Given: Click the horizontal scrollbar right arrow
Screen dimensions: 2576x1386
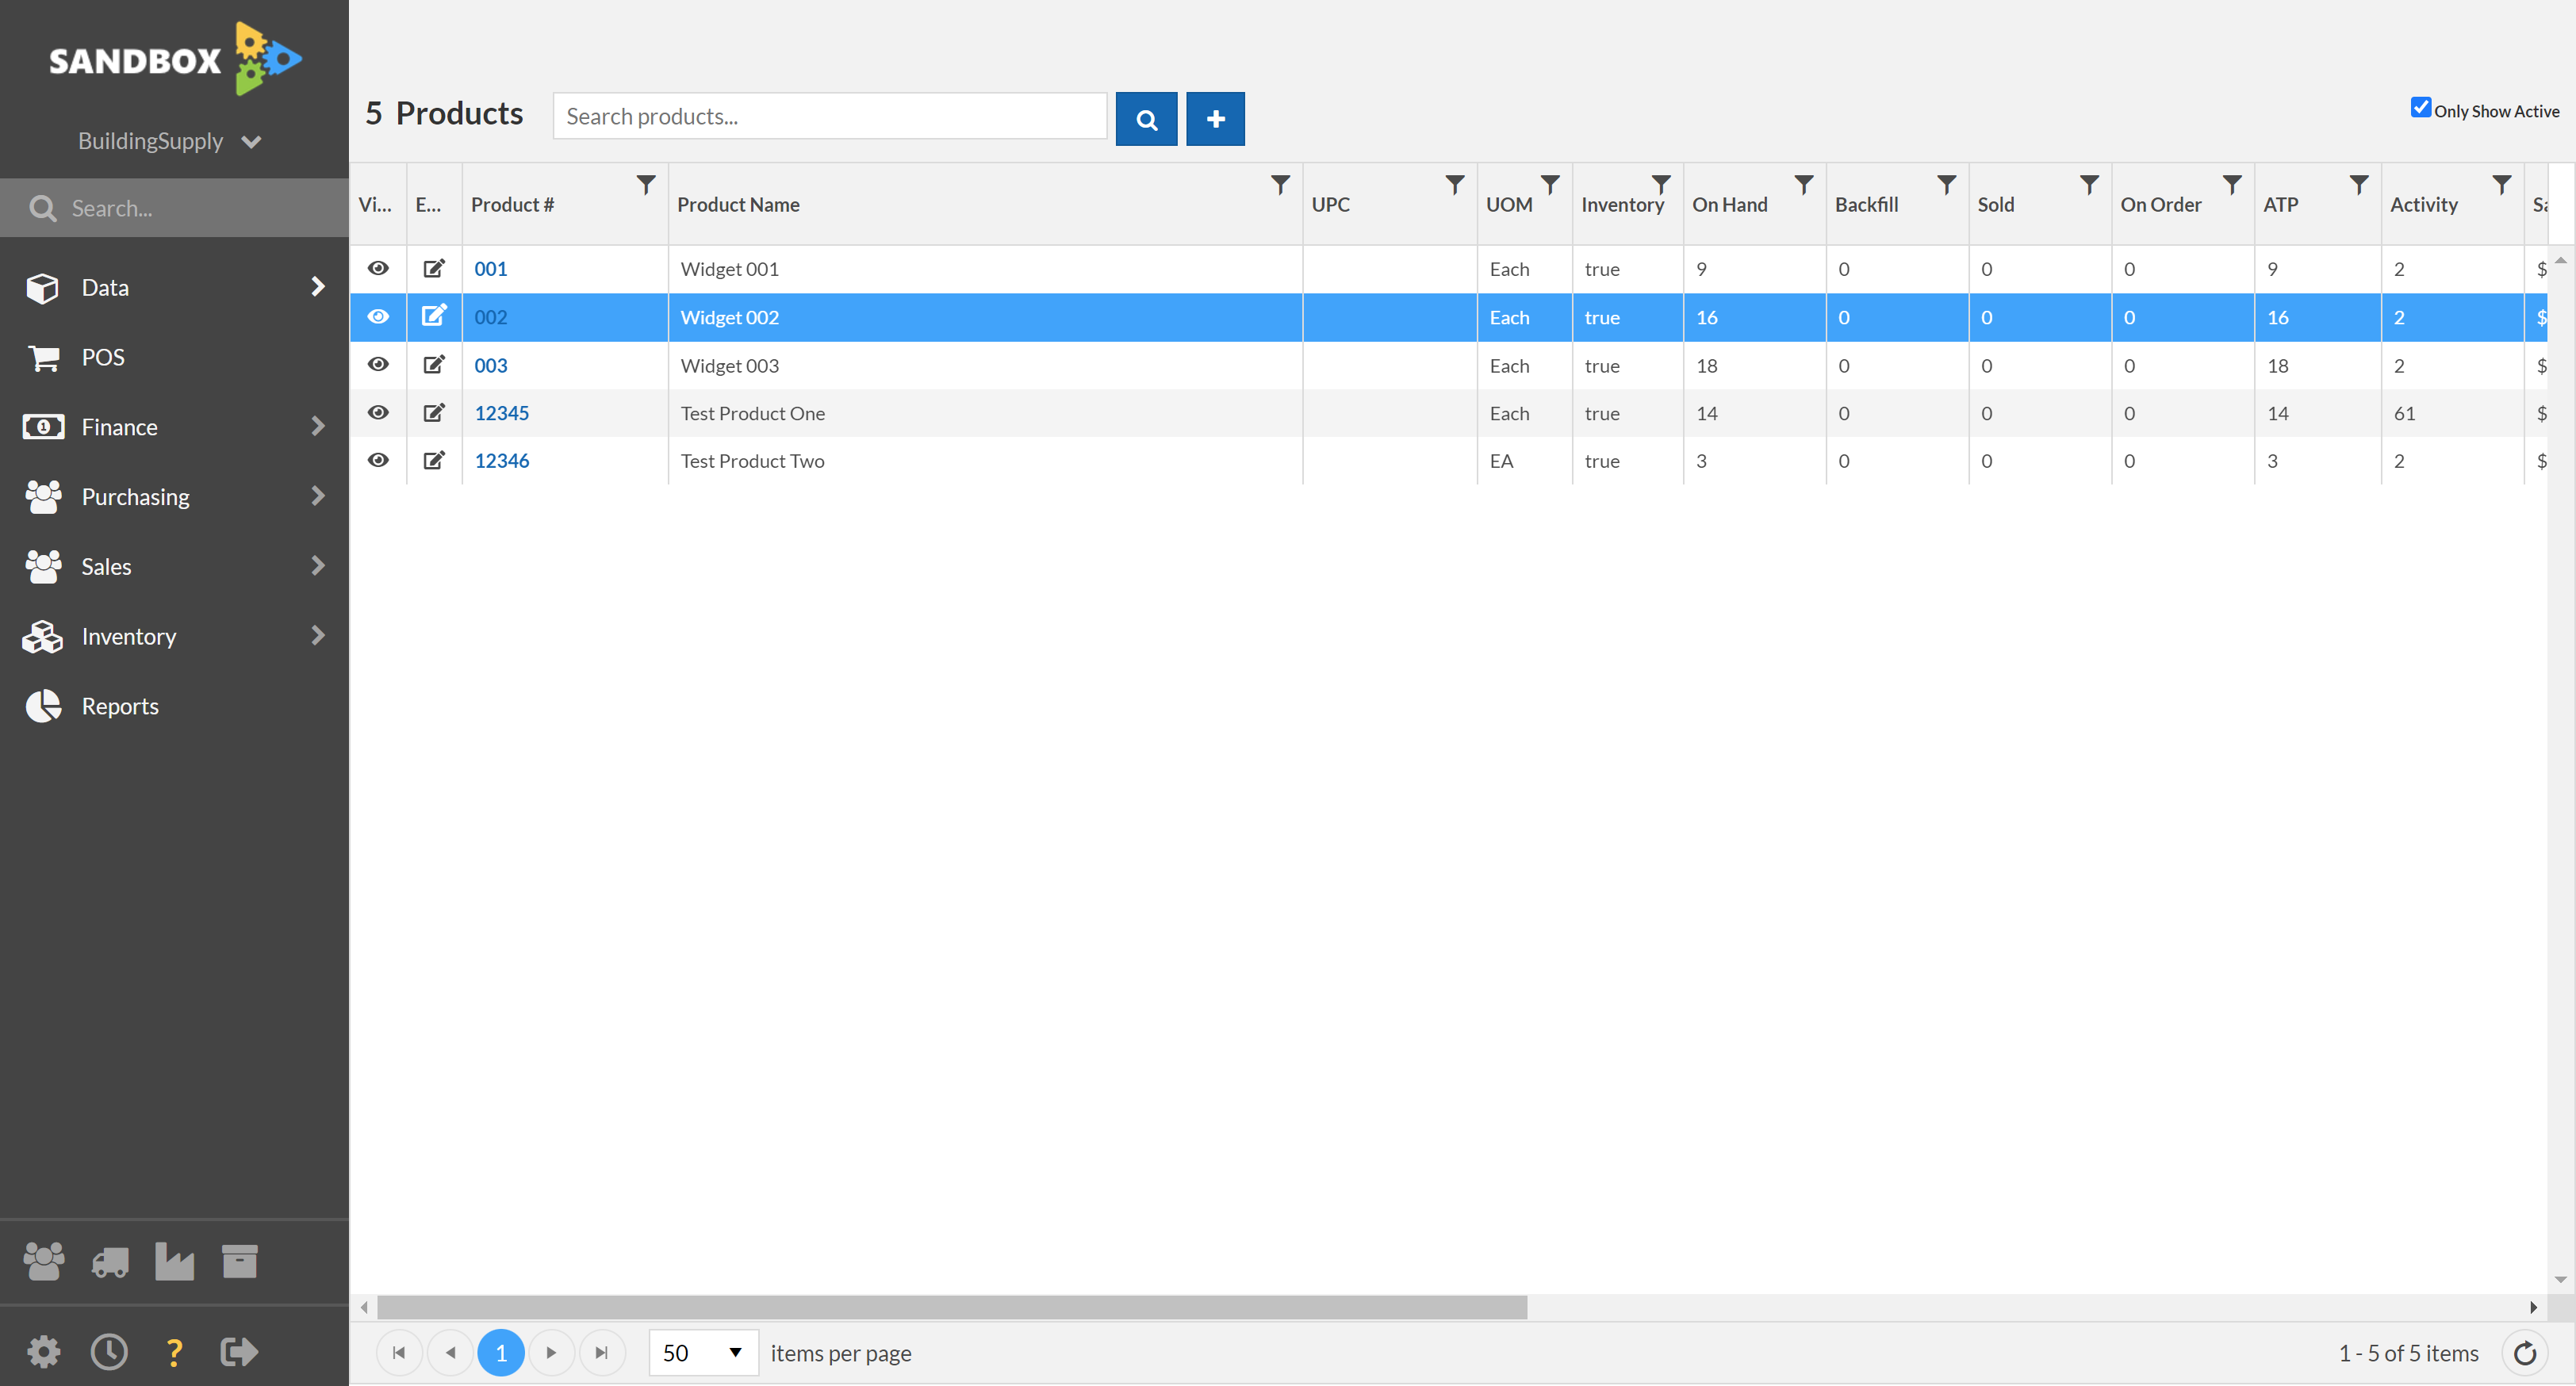Looking at the screenshot, I should point(2533,1307).
